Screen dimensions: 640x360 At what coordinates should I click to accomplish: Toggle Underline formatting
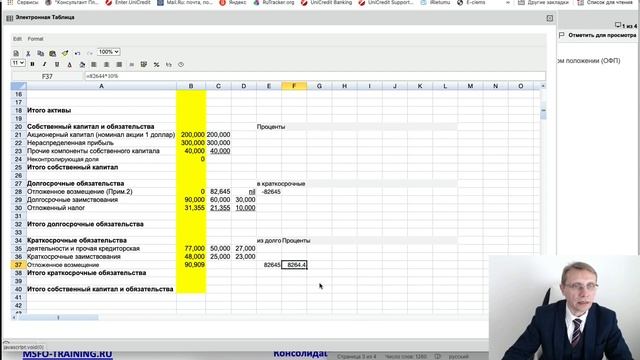coord(57,64)
